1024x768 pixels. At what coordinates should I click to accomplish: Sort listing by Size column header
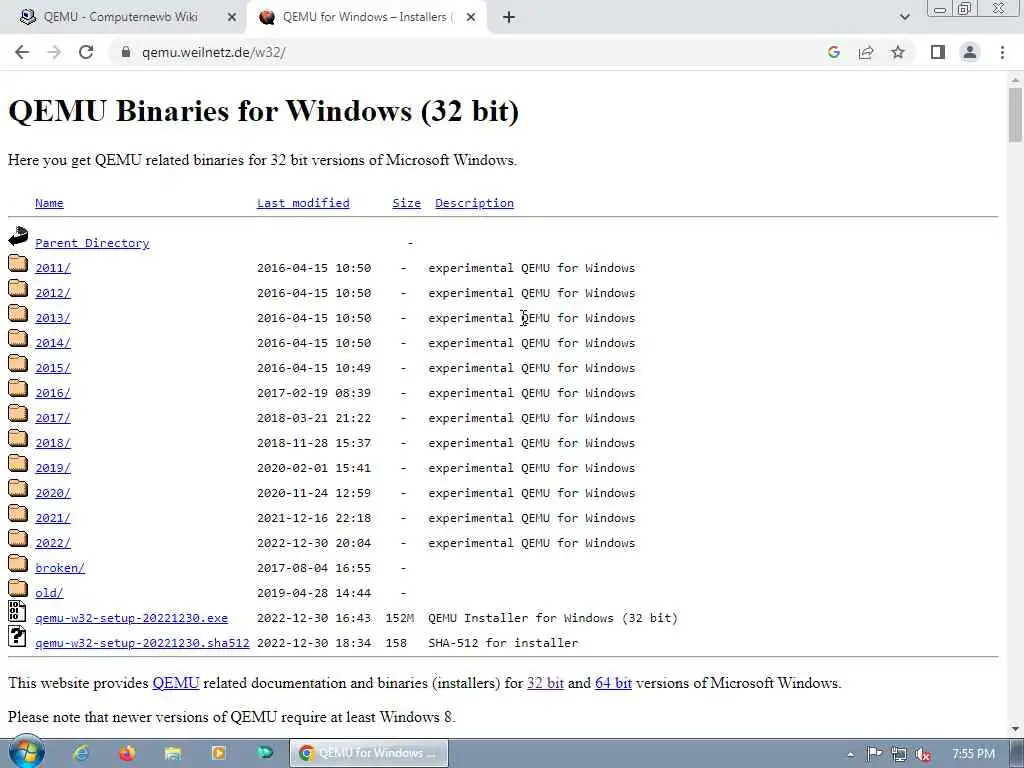[x=406, y=203]
